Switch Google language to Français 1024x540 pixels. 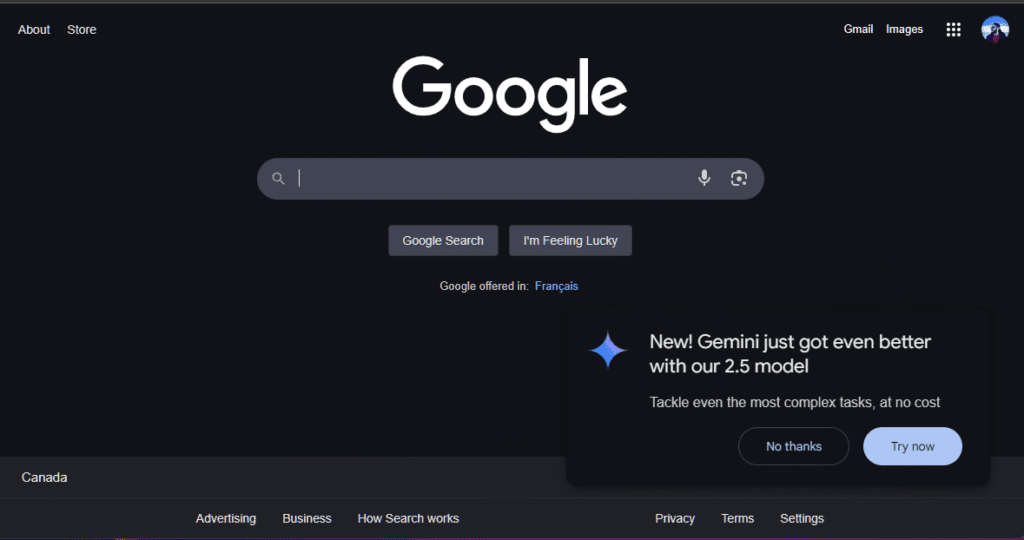point(556,286)
